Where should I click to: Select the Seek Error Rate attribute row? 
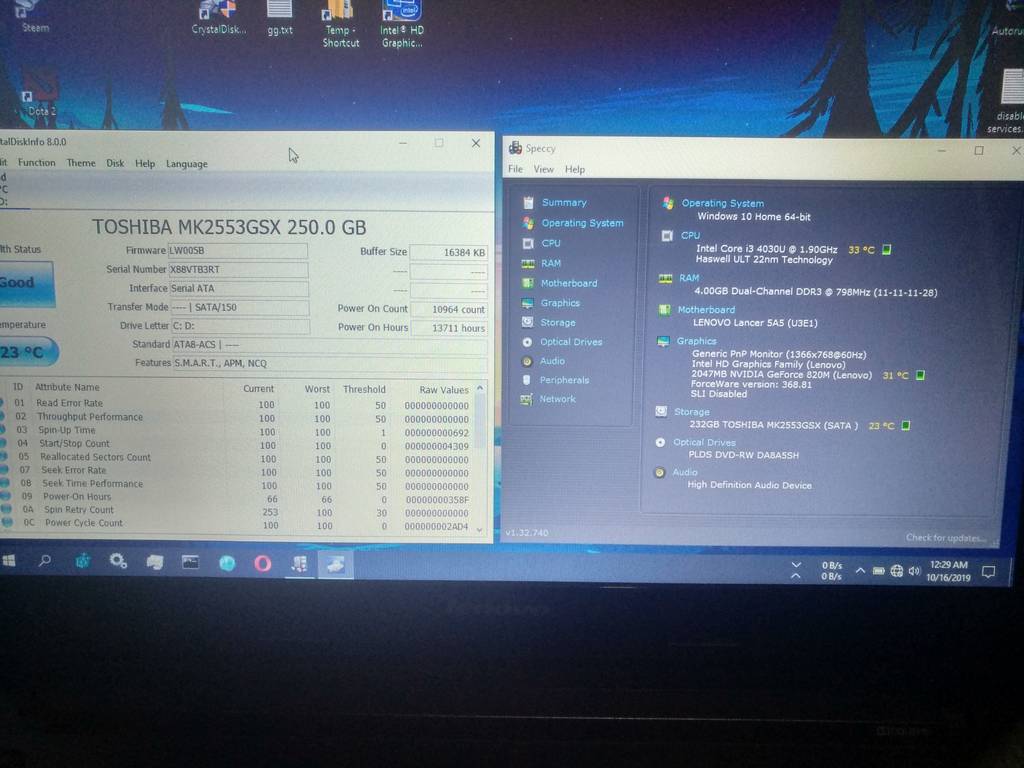236,472
